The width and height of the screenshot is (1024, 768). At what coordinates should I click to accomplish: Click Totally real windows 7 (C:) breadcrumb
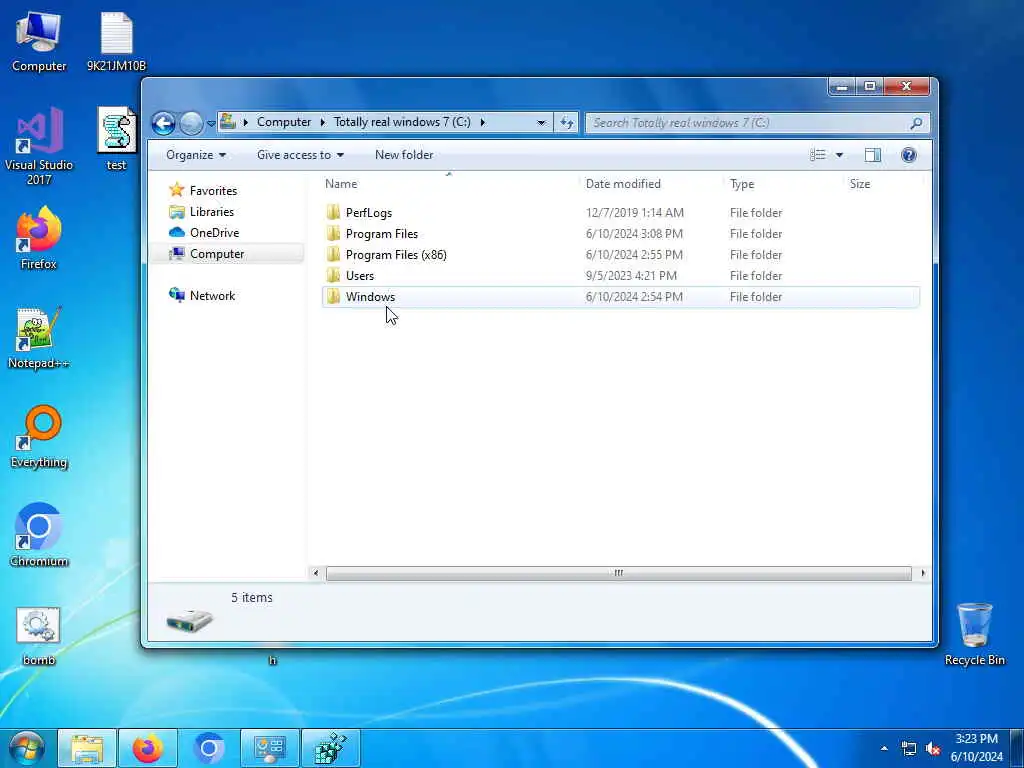(x=402, y=122)
